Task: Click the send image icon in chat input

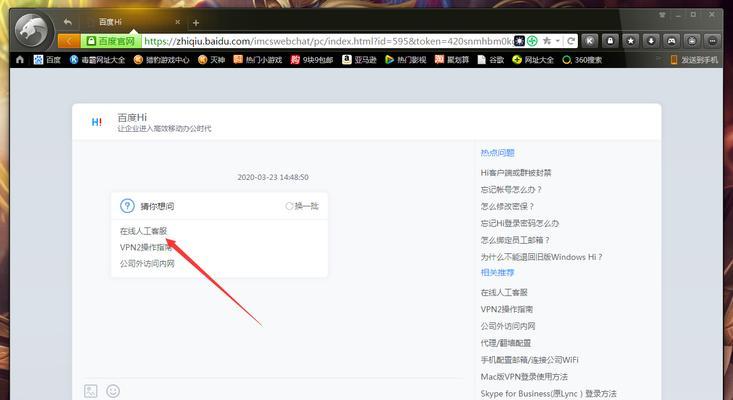Action: [91, 391]
